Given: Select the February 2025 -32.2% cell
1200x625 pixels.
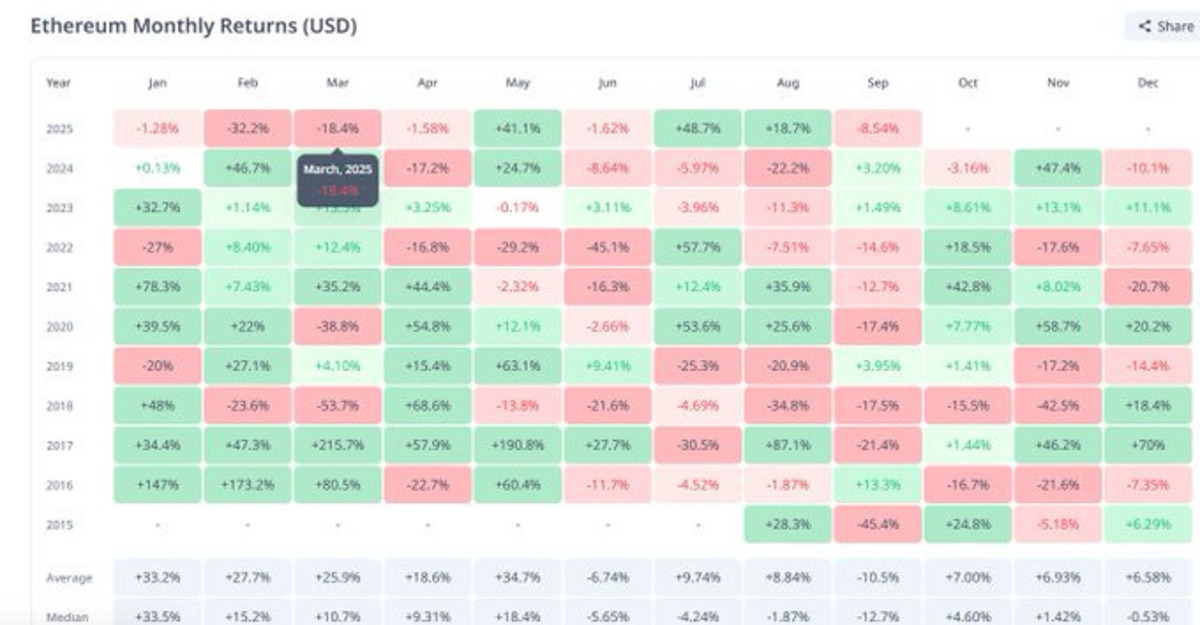Looking at the screenshot, I should pos(247,129).
